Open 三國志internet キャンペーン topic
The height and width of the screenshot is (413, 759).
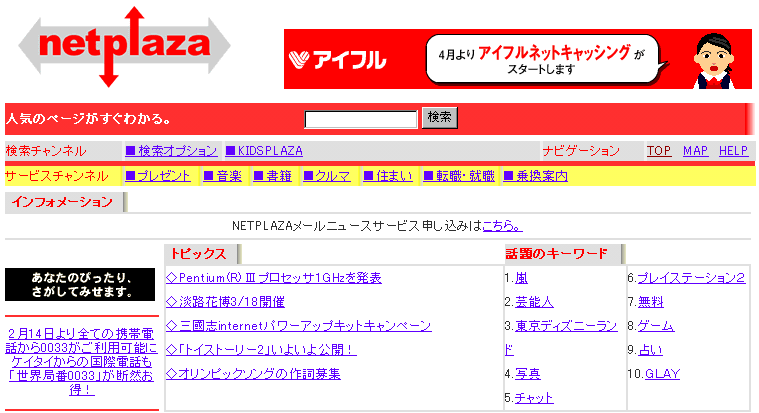click(298, 326)
